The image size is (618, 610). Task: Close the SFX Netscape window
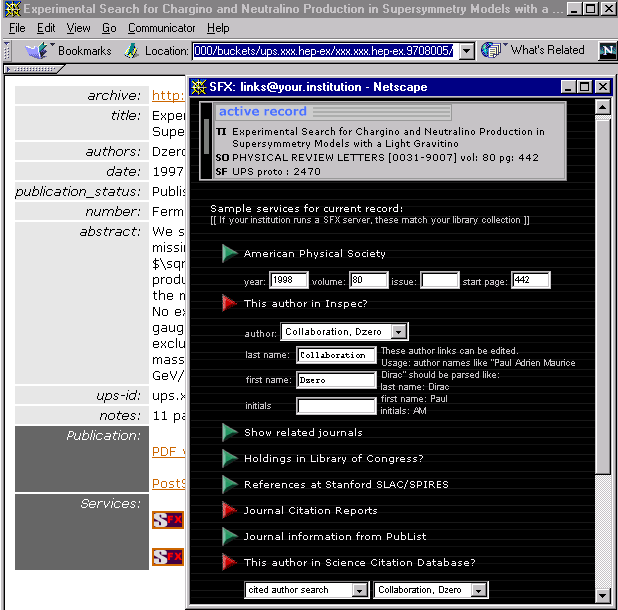[x=603, y=87]
